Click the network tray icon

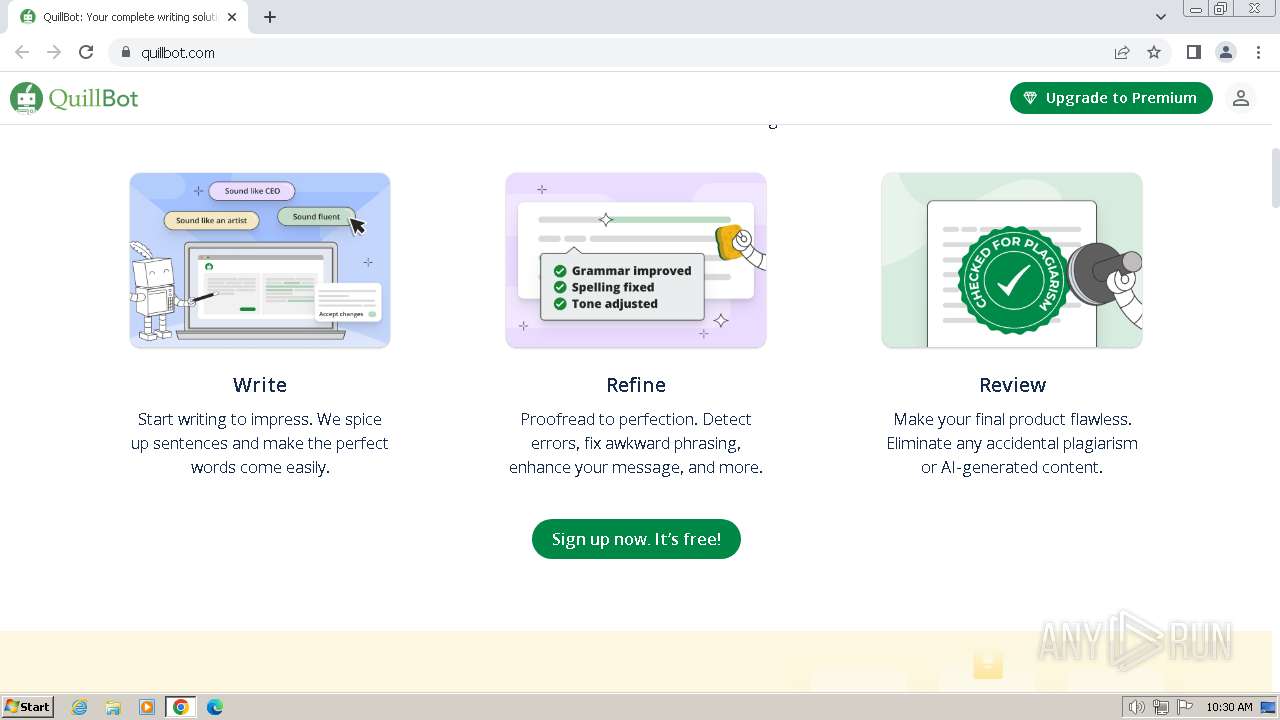[1161, 707]
